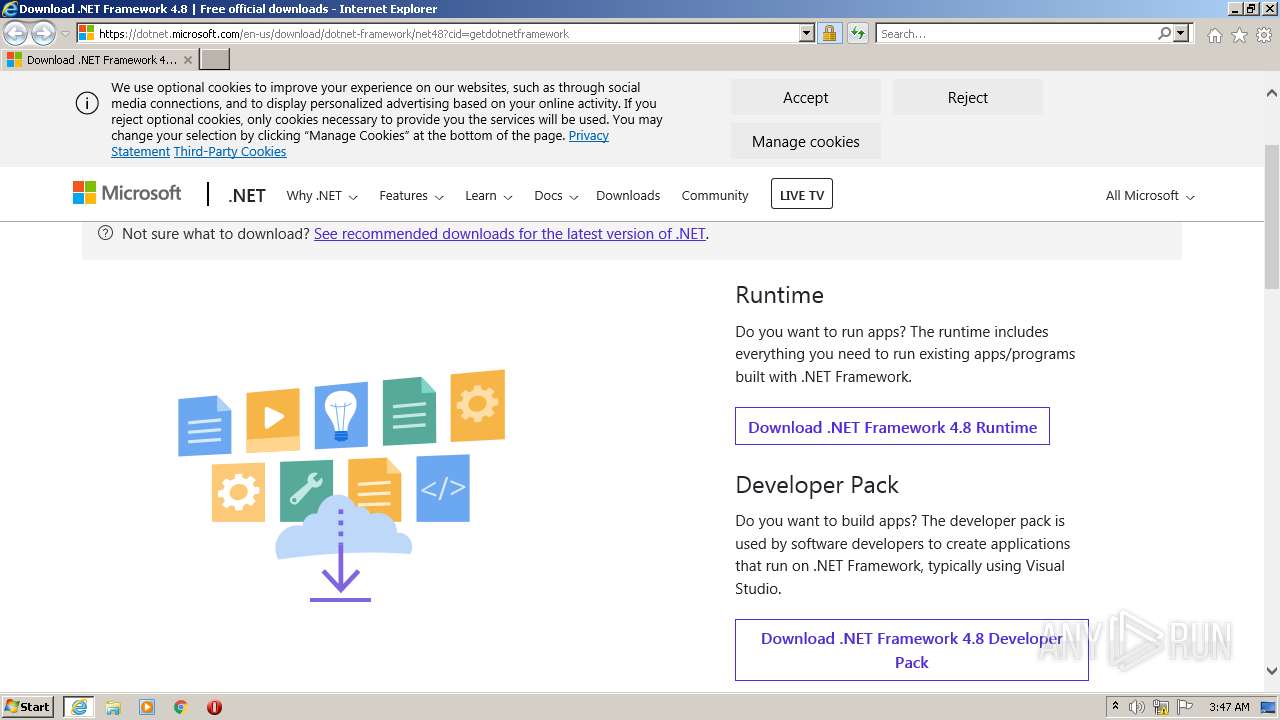Open the Tools gear icon

1264,35
